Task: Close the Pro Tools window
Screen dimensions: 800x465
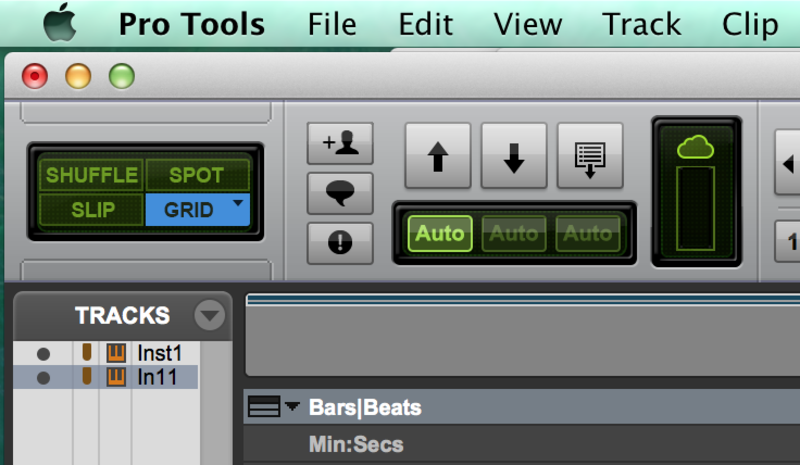Action: (35, 76)
